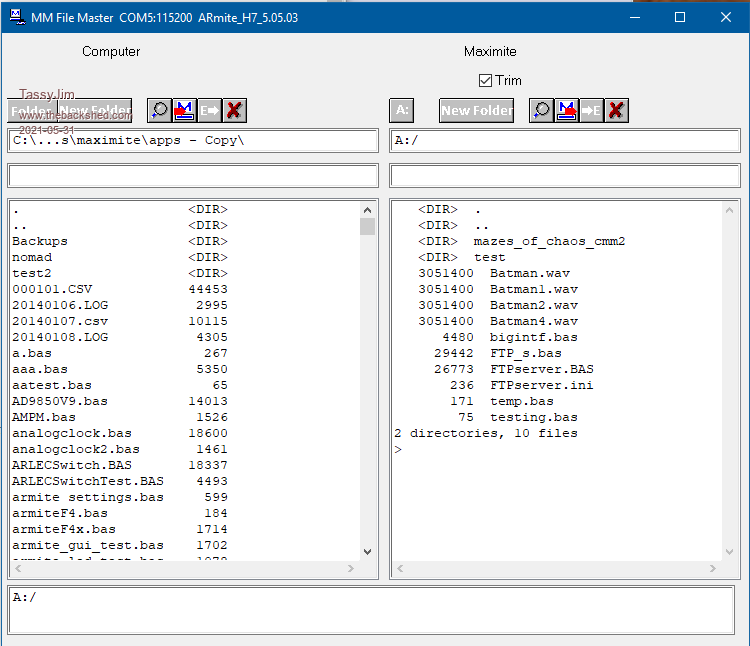Screen dimensions: 750x646
Task: Click down arrow of Computer list scrollbar
Action: click(x=367, y=551)
